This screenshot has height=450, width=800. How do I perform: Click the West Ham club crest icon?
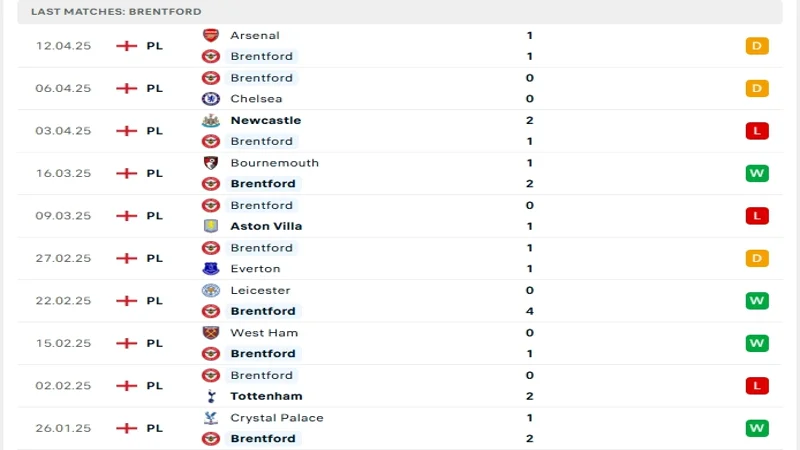[x=211, y=333]
